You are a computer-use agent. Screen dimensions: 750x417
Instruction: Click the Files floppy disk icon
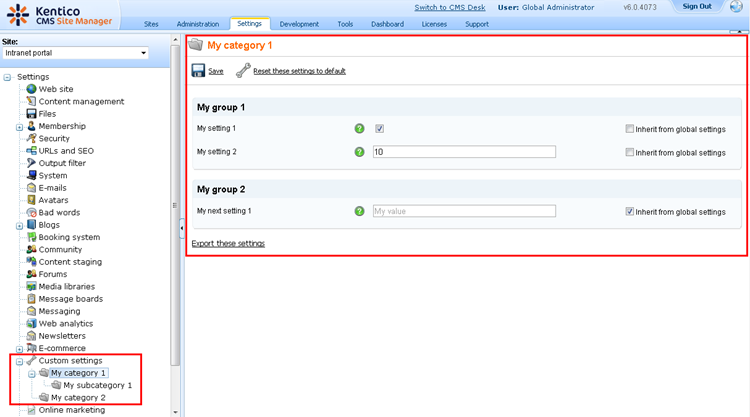click(32, 114)
